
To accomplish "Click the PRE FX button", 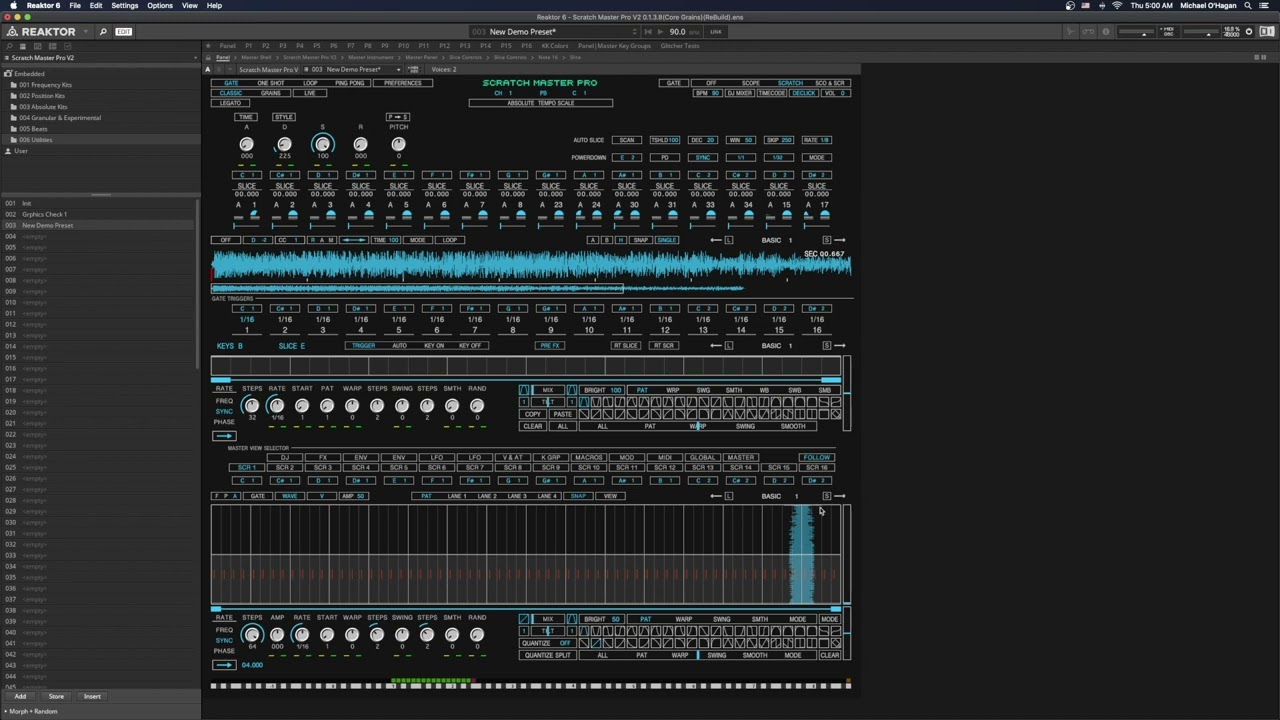I will coord(549,346).
